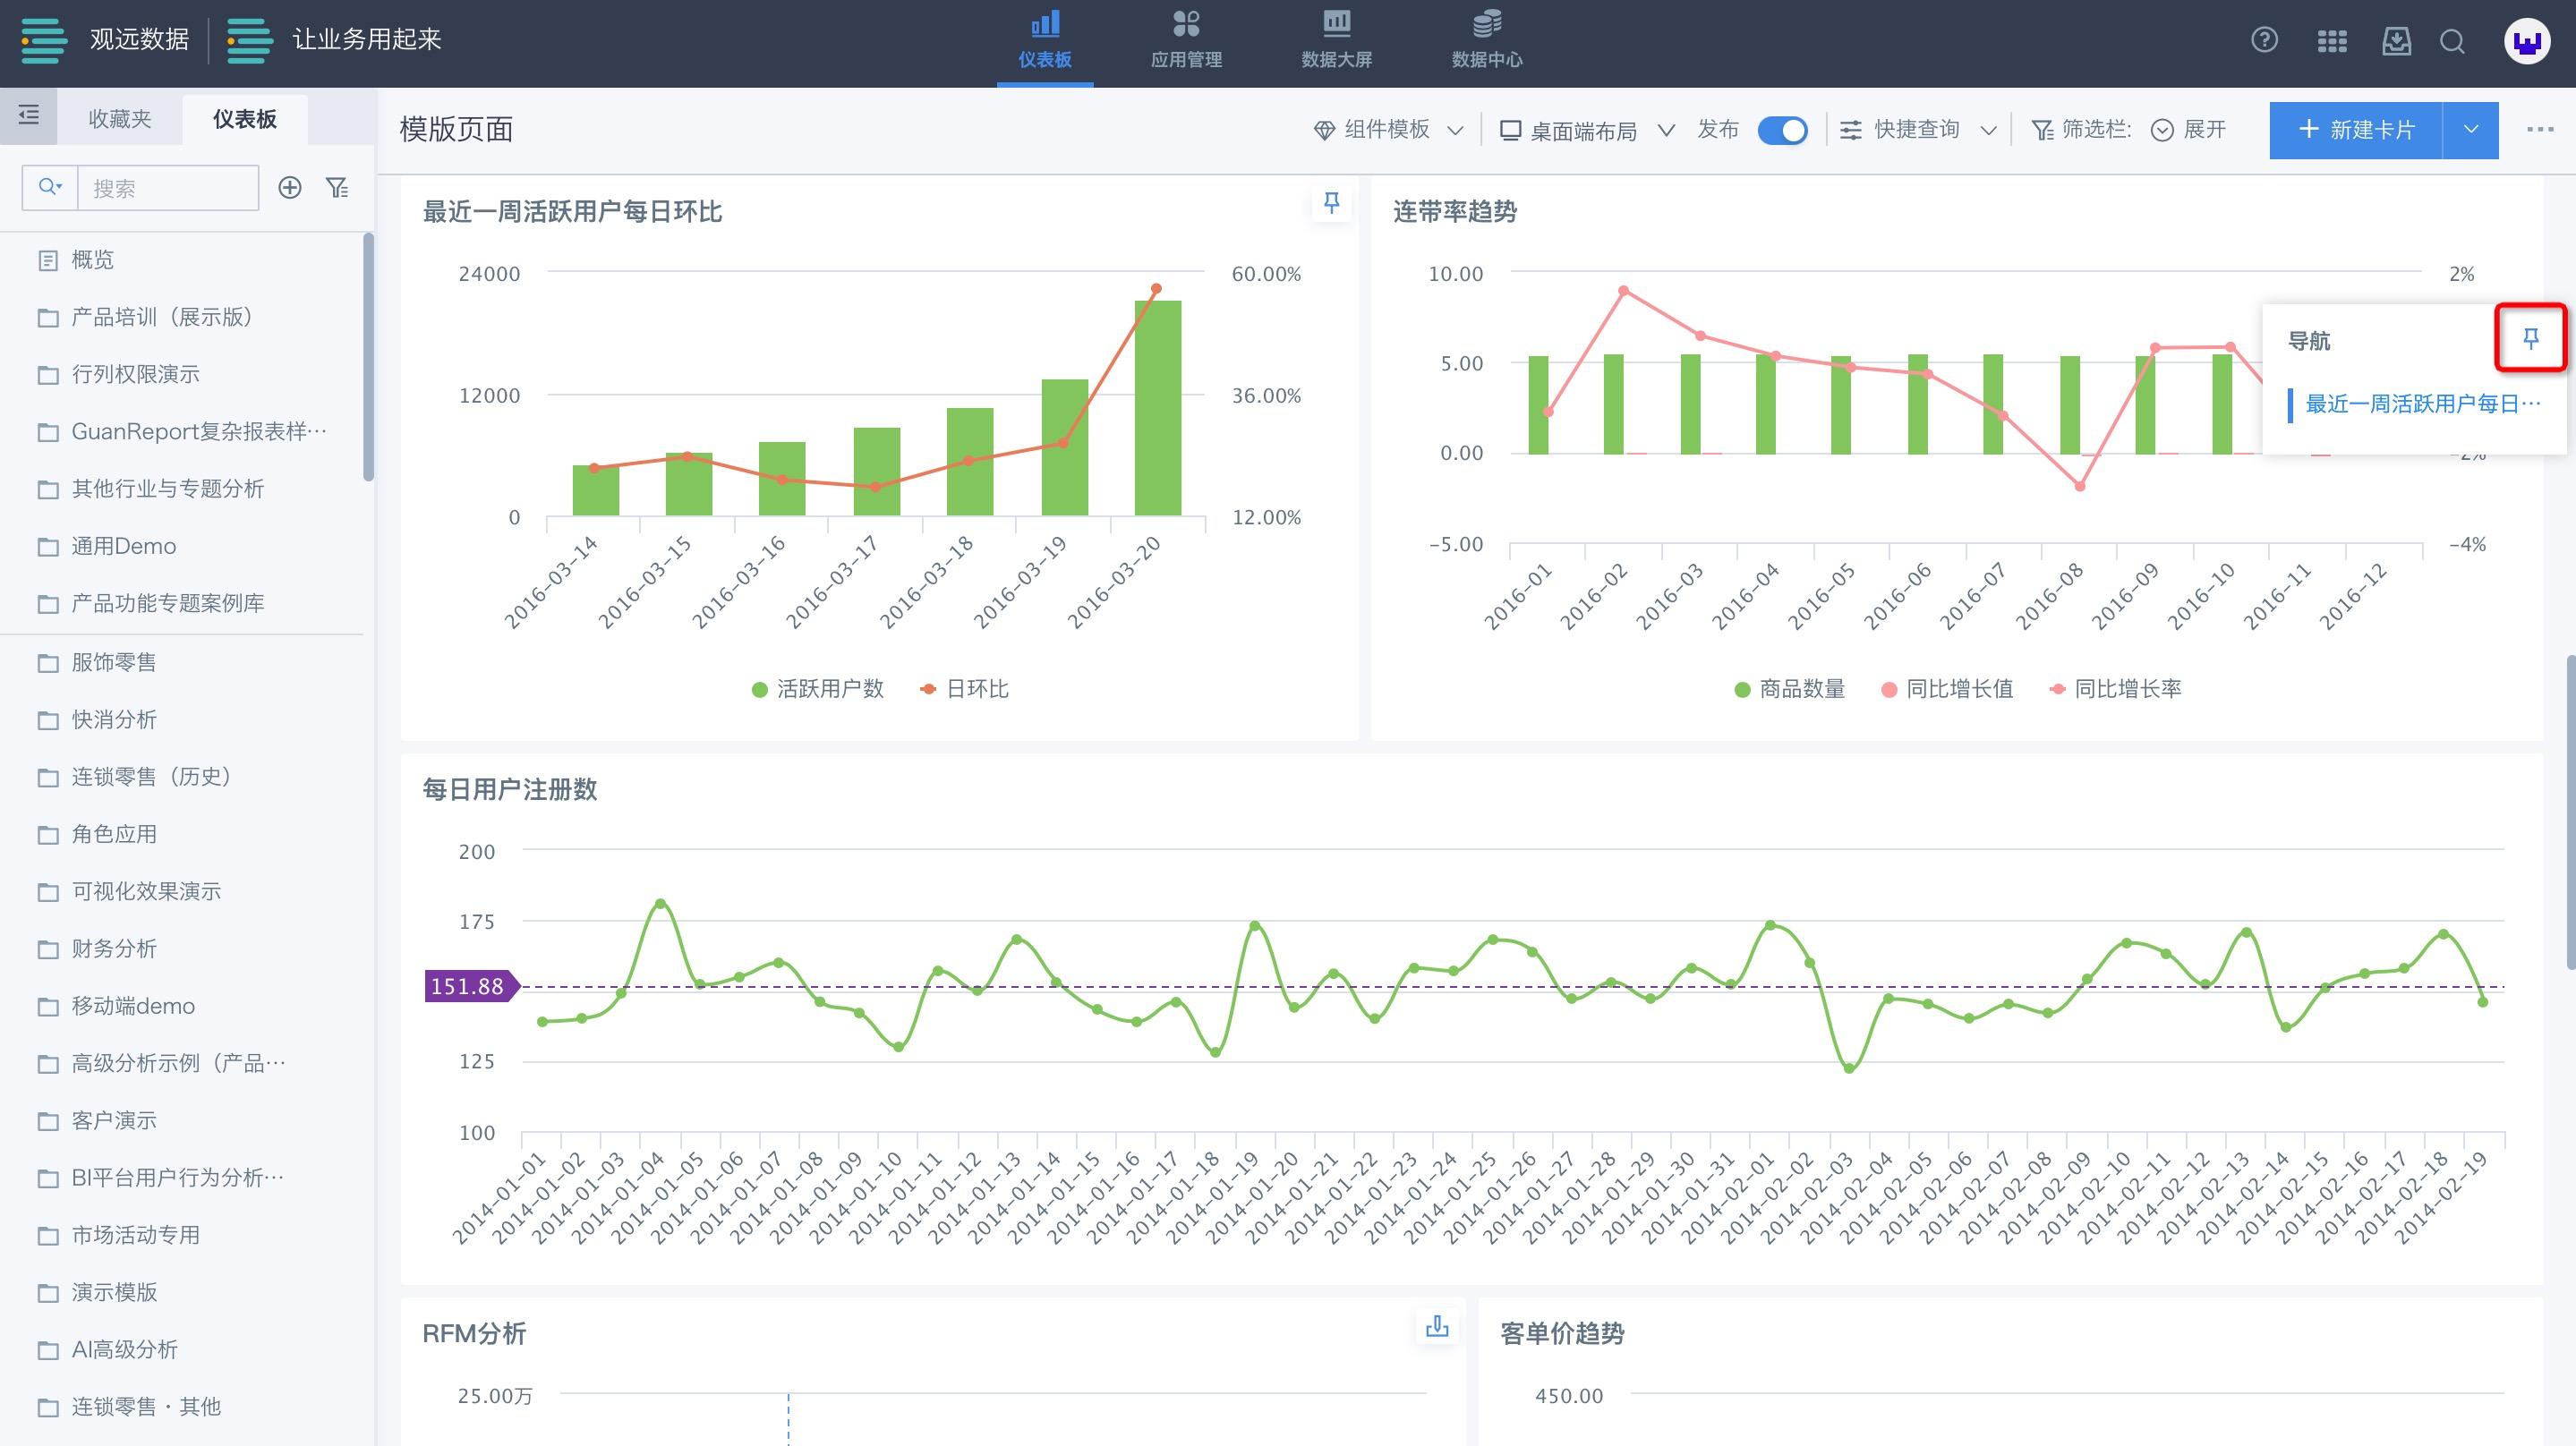Open the user avatar menu
2576x1446 pixels.
click(x=2527, y=41)
